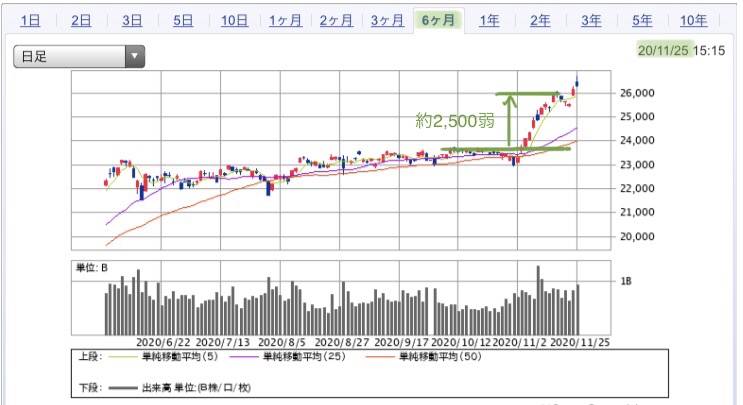
Task: Open the 3日 chart period
Action: [132, 20]
